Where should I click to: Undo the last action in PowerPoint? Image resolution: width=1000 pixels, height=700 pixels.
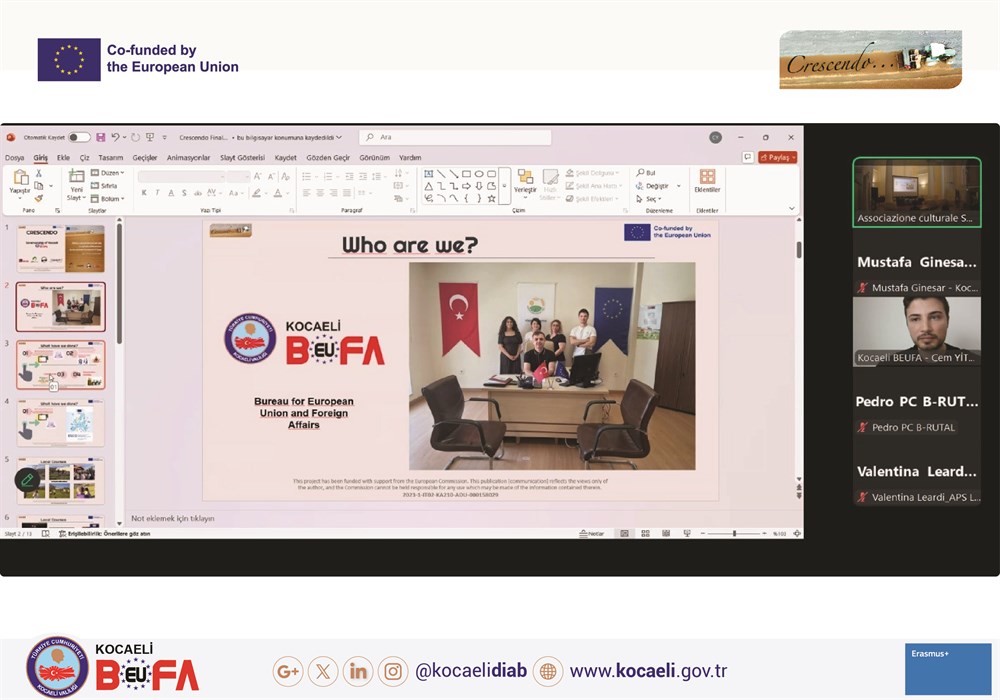(115, 137)
